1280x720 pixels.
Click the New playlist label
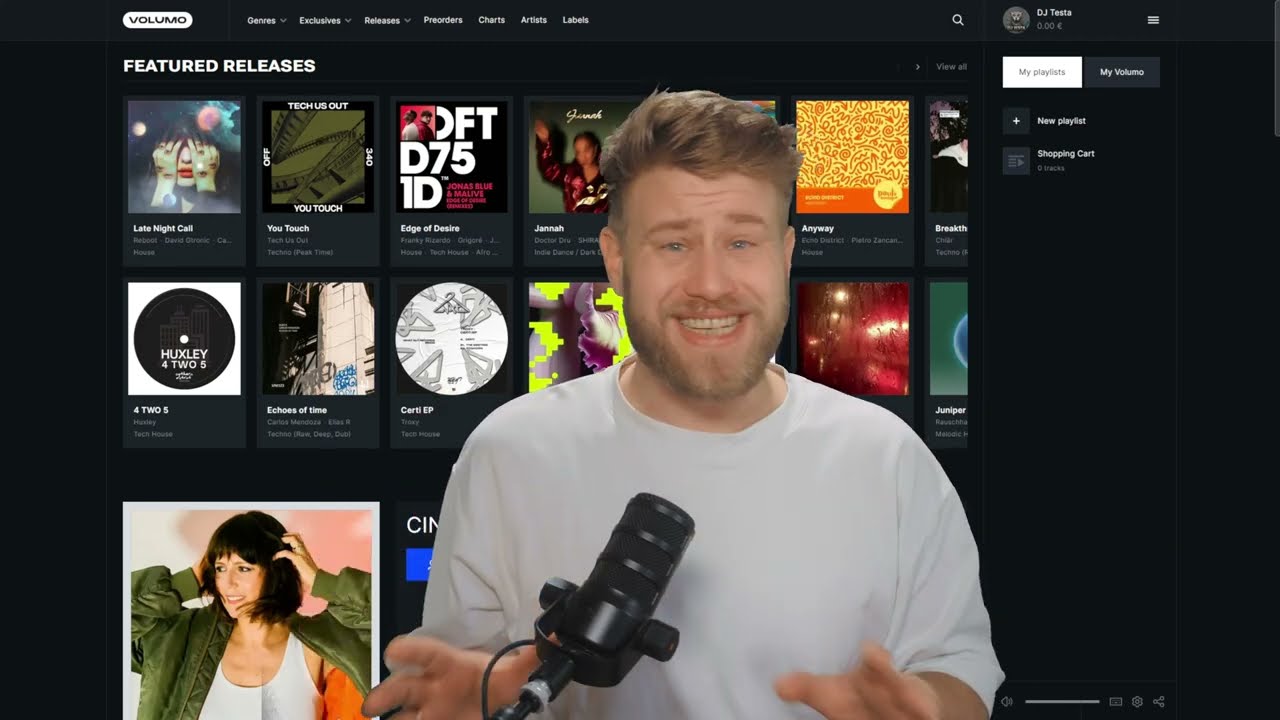[x=1061, y=121]
